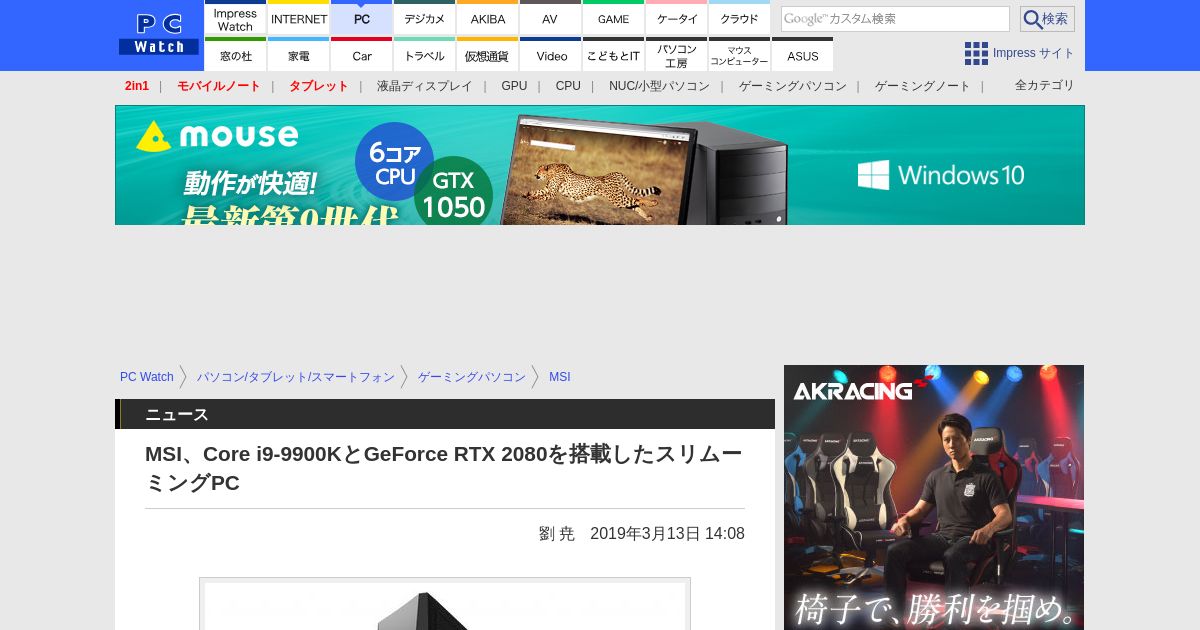Open the AKIBA tab
This screenshot has height=630, width=1200.
tap(488, 17)
